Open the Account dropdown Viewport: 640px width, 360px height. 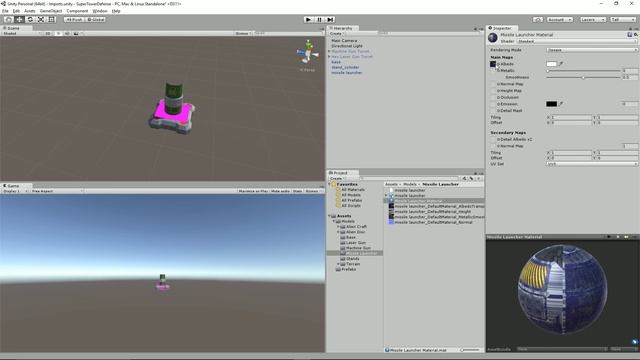click(x=559, y=19)
